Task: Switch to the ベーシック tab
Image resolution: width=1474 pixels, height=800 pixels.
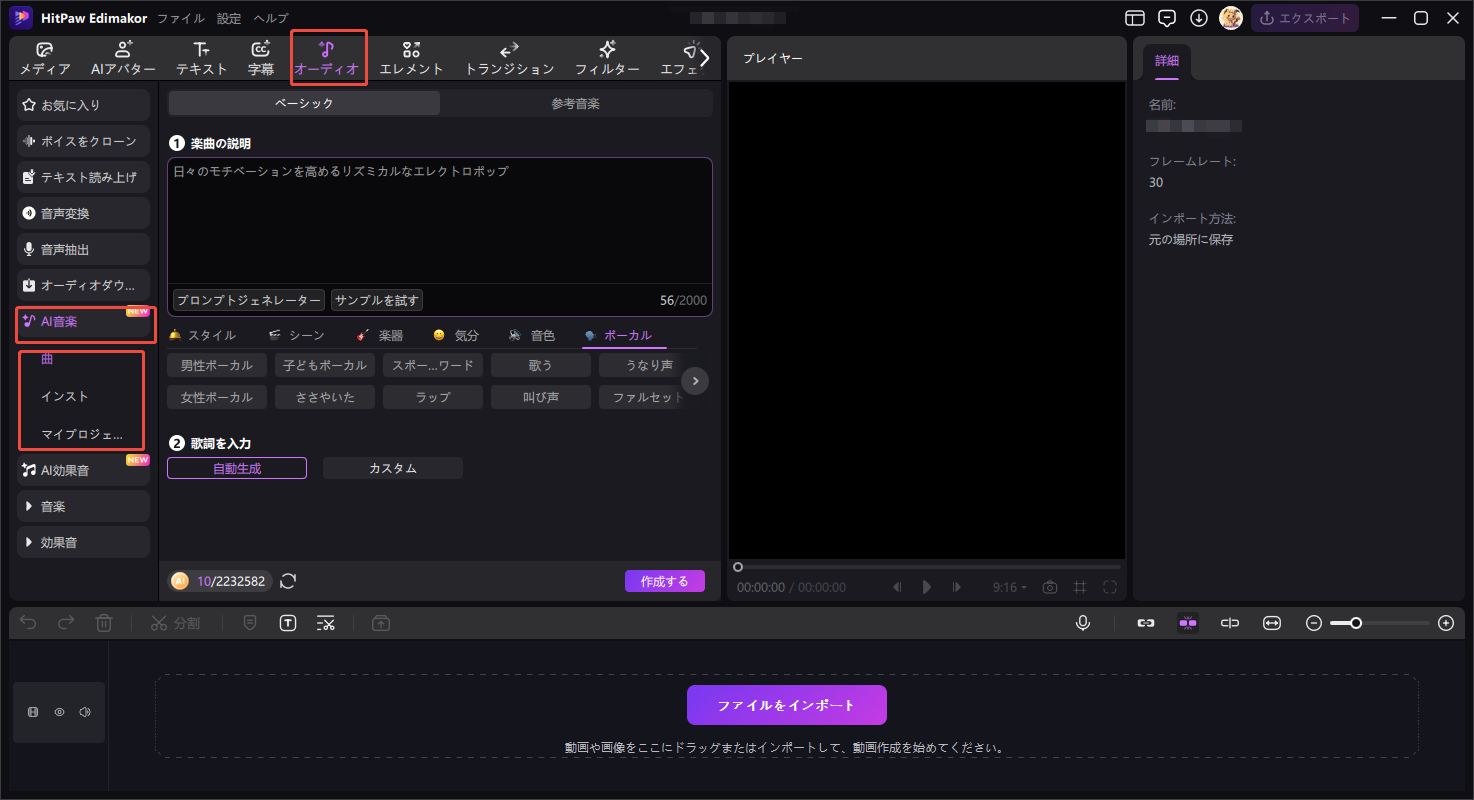Action: tap(304, 103)
